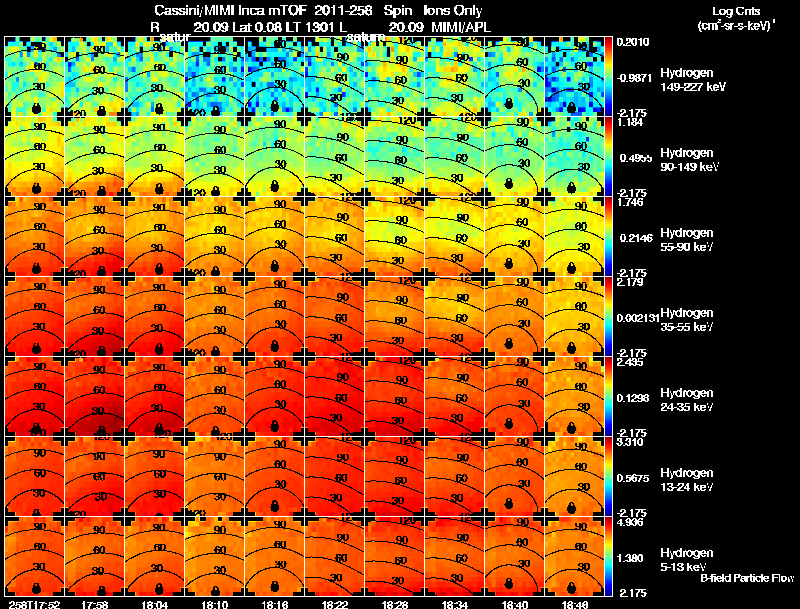Click the 'MIMI/APL' header text
Screen dimensions: 800x609
pyautogui.click(x=461, y=27)
